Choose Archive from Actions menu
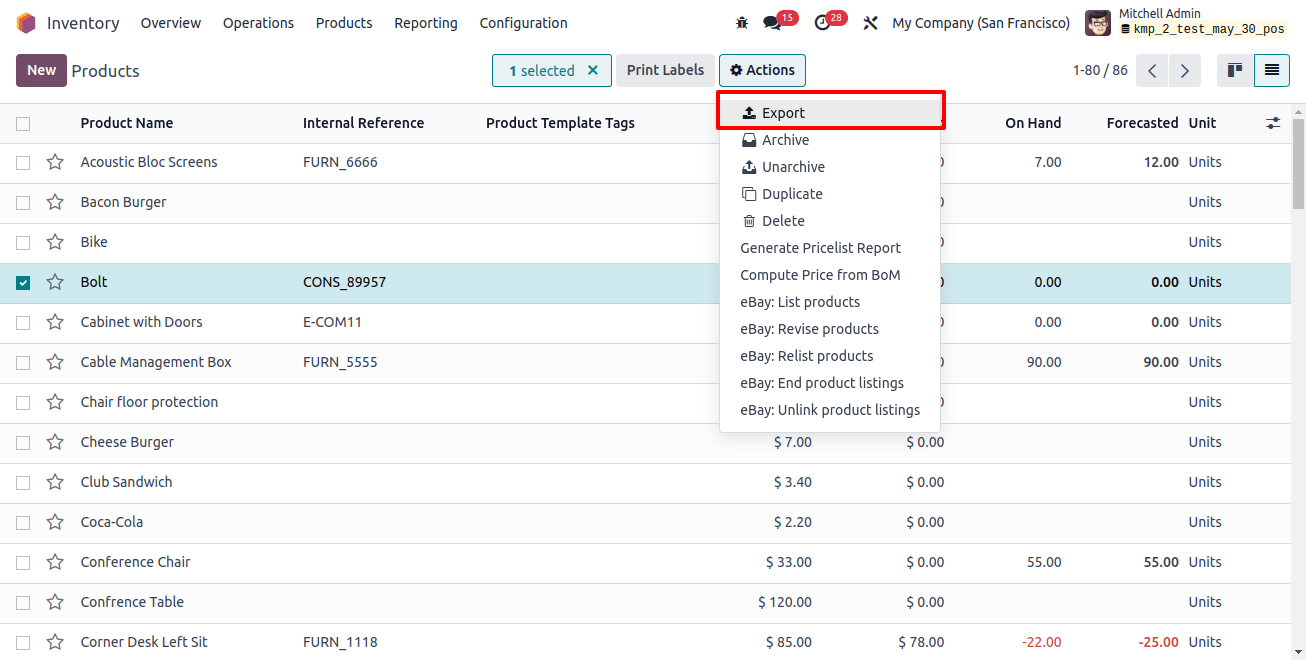Screen dimensions: 1306x660 click(x=830, y=140)
